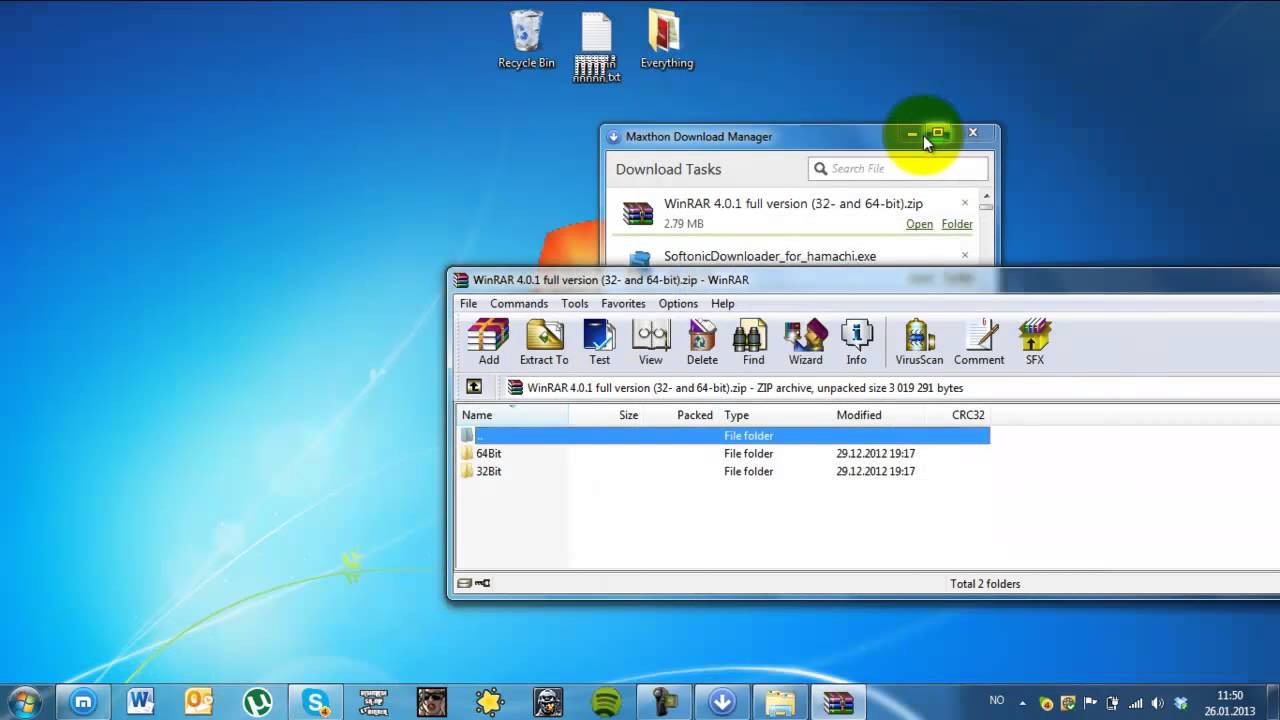Click the SFX toolbar icon

(1035, 342)
